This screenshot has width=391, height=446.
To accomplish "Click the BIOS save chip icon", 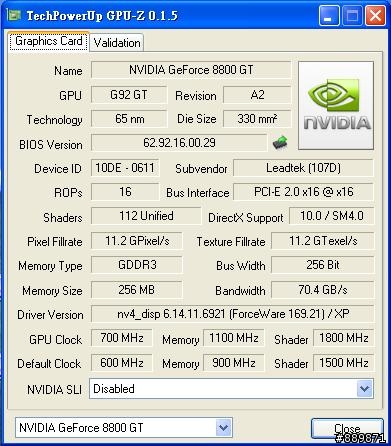I will pyautogui.click(x=280, y=143).
